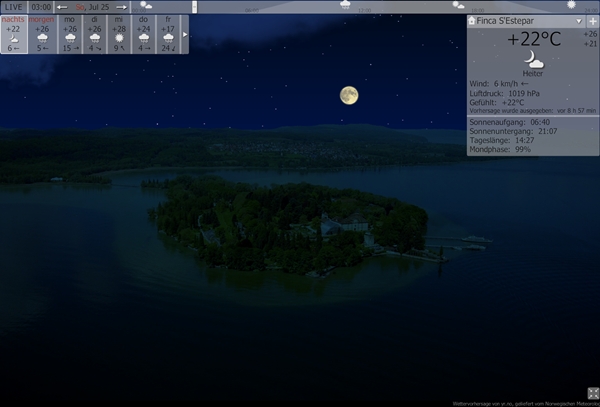600x407 pixels.
Task: Go to previous day with left arrow
Action: tap(62, 7)
